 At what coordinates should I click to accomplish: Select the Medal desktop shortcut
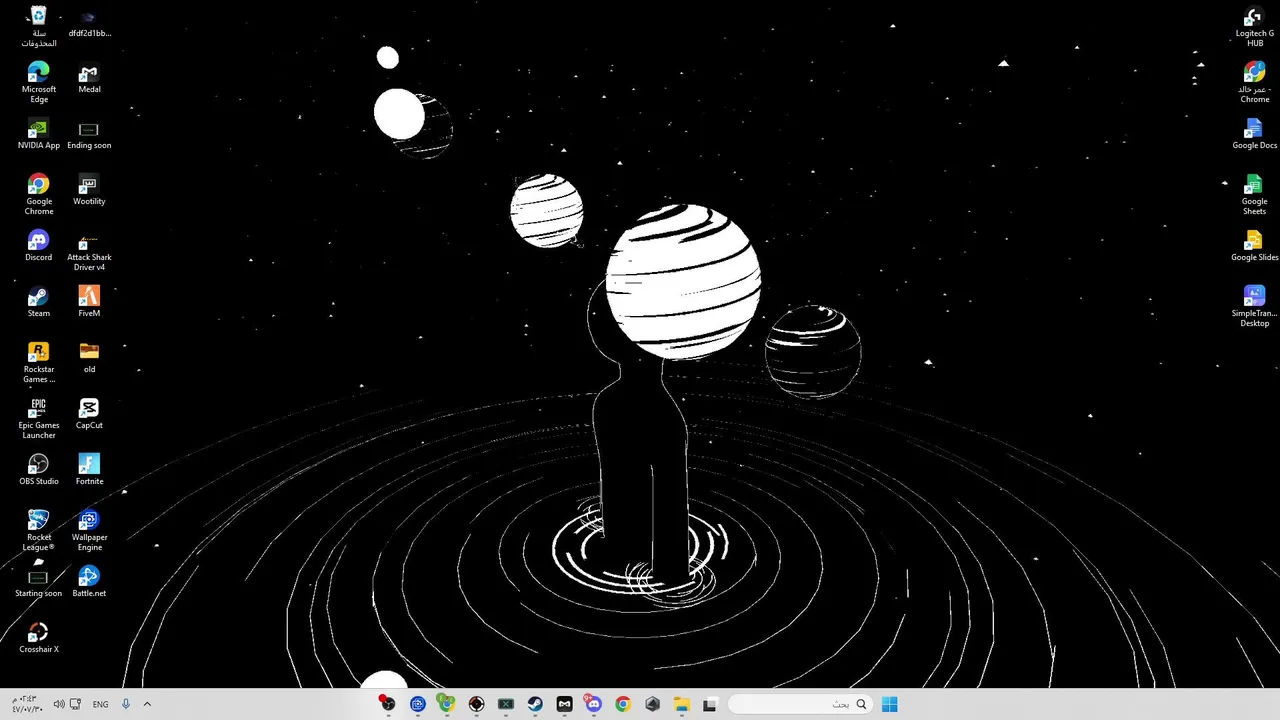click(x=89, y=79)
